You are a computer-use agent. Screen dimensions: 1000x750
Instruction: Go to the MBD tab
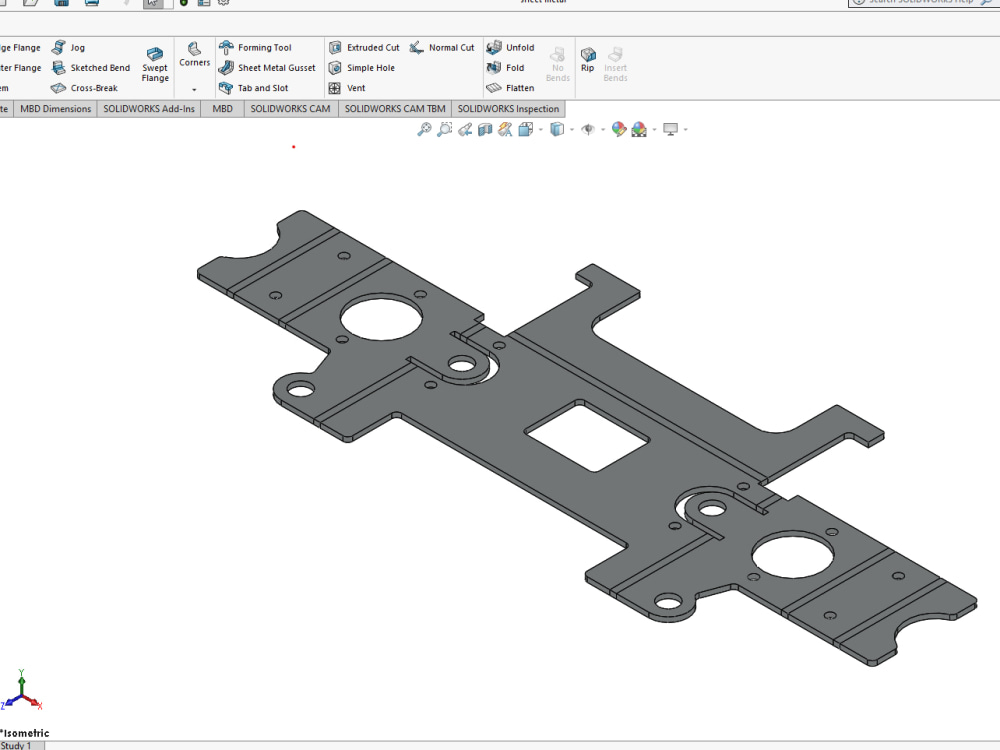223,108
